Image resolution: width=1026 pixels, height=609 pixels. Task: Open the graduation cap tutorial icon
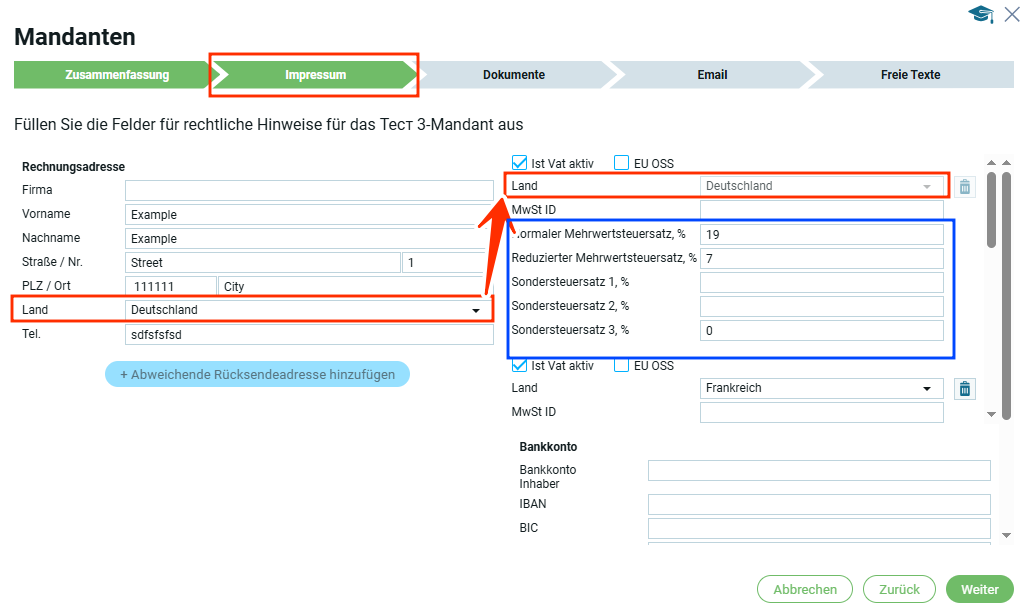click(980, 14)
